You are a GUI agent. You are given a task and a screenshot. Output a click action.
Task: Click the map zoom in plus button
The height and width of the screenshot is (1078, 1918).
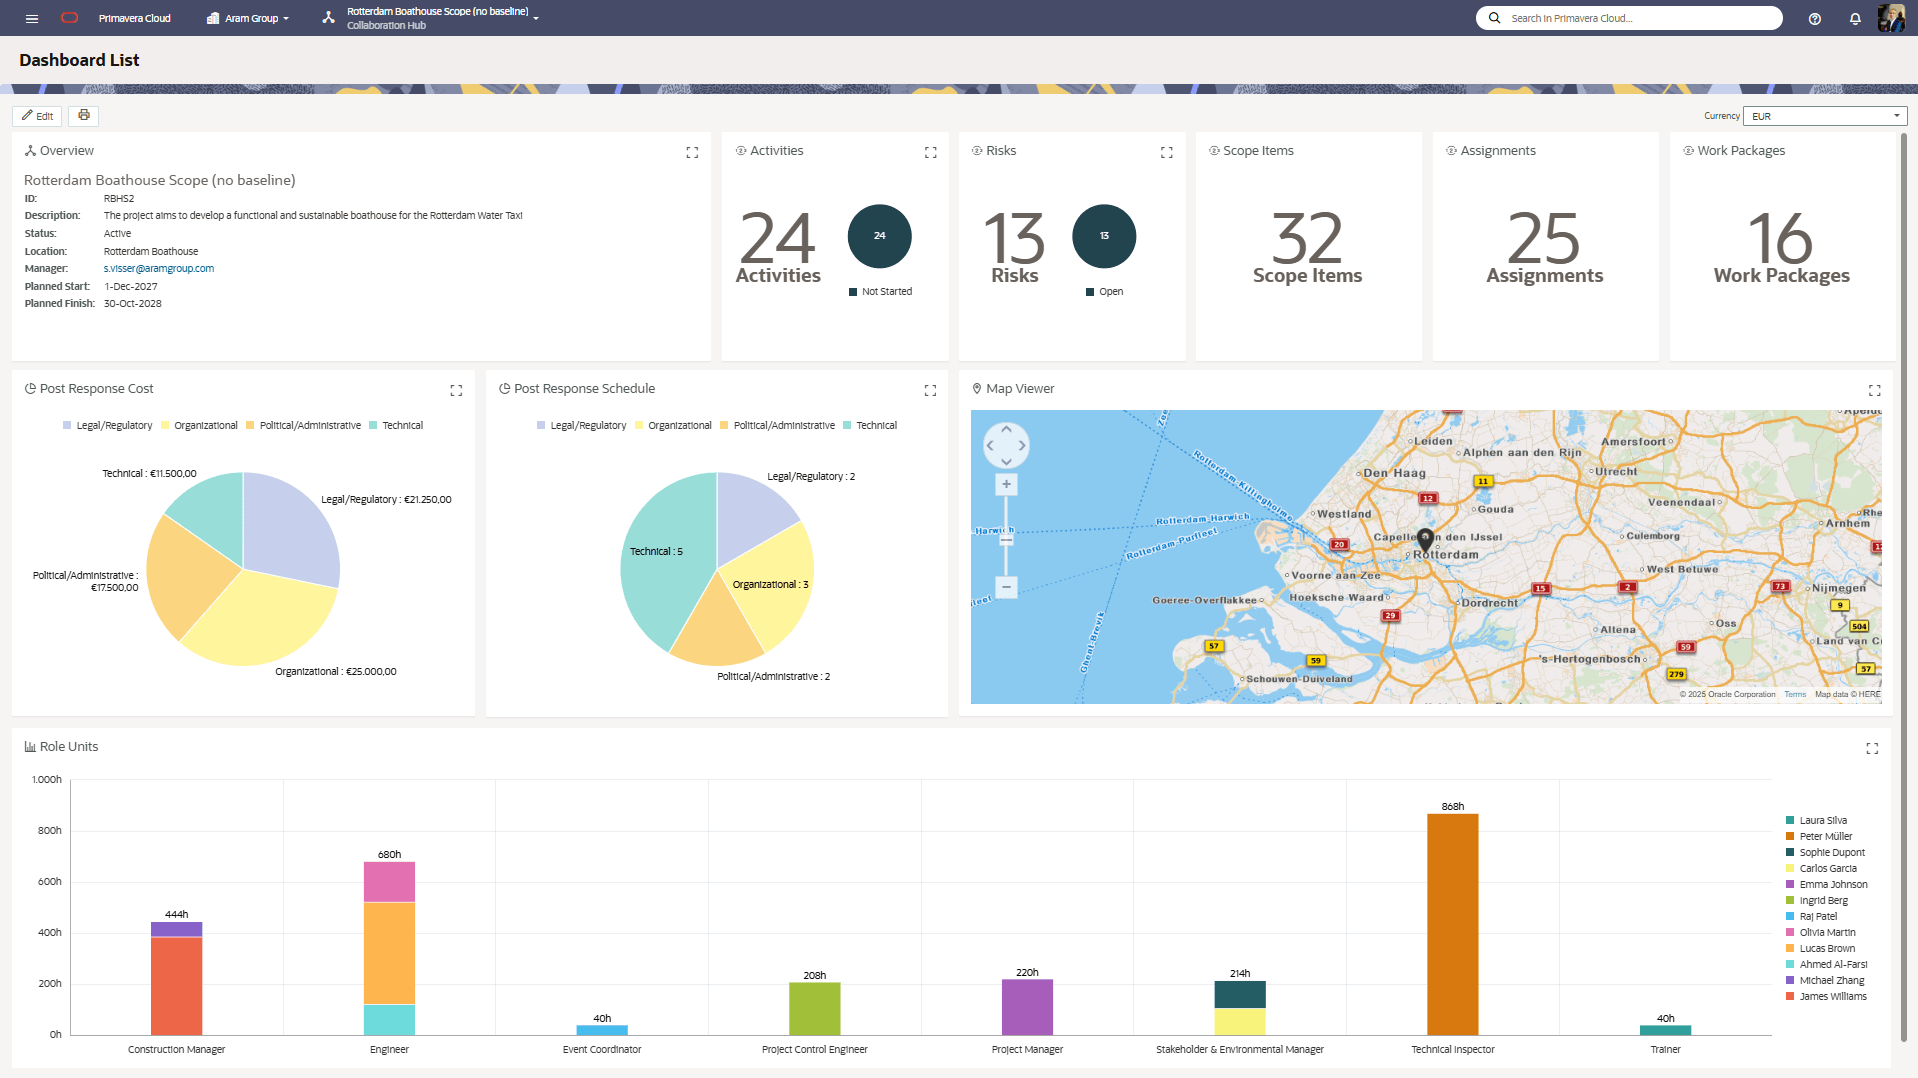tap(1006, 485)
